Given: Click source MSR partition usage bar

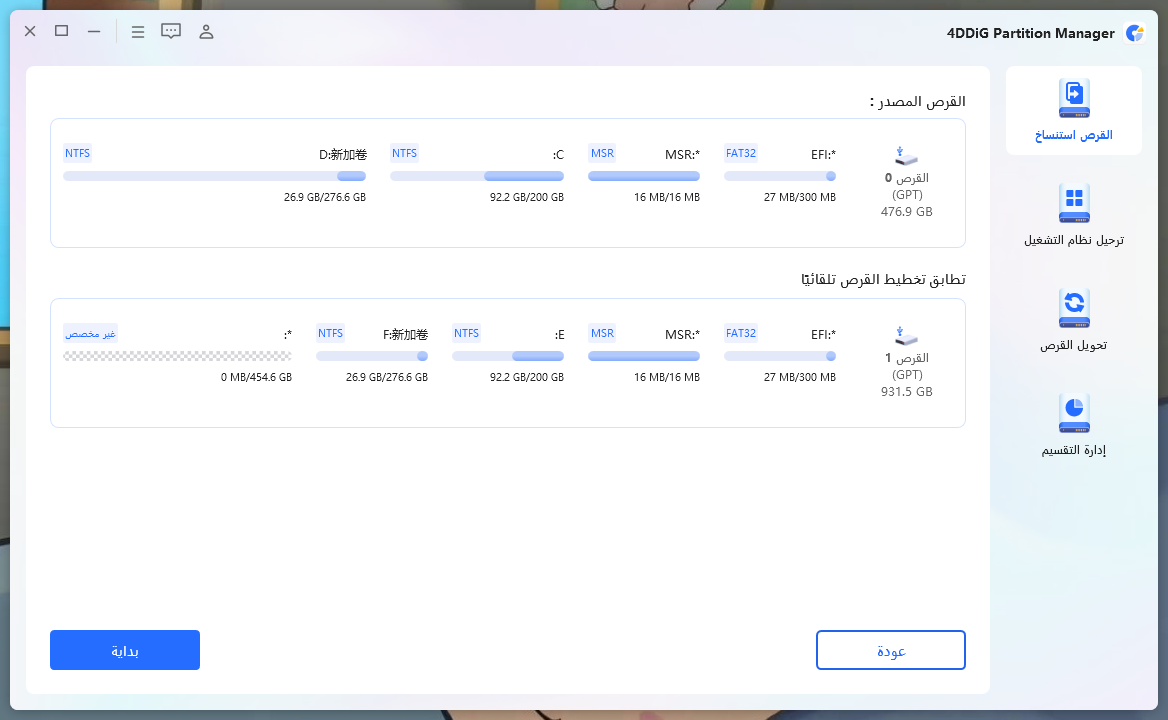Looking at the screenshot, I should click(x=644, y=176).
